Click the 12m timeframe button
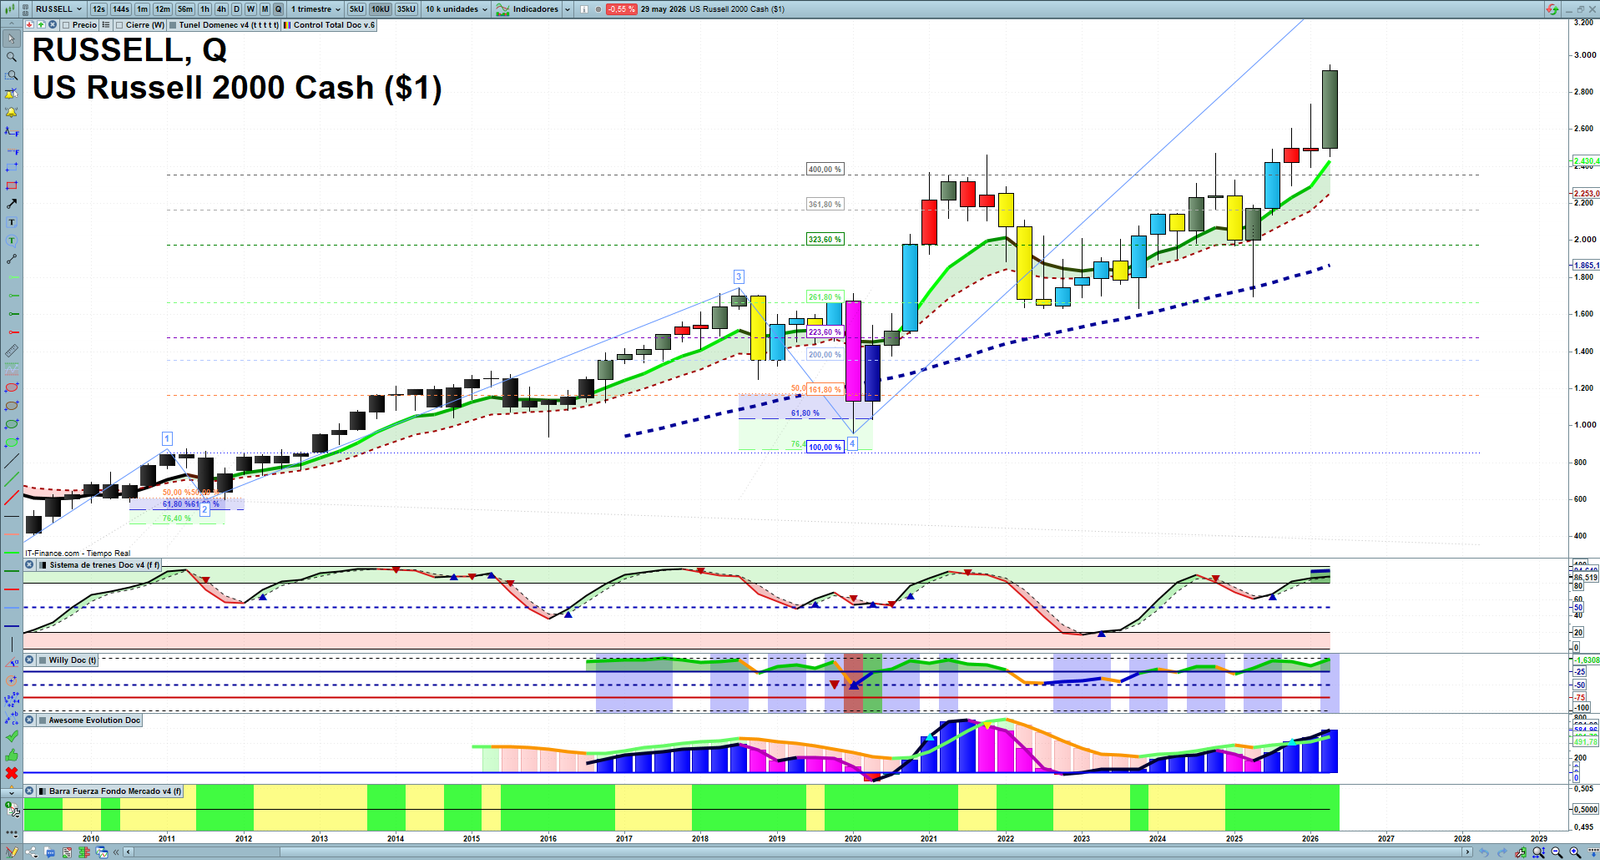 point(163,9)
